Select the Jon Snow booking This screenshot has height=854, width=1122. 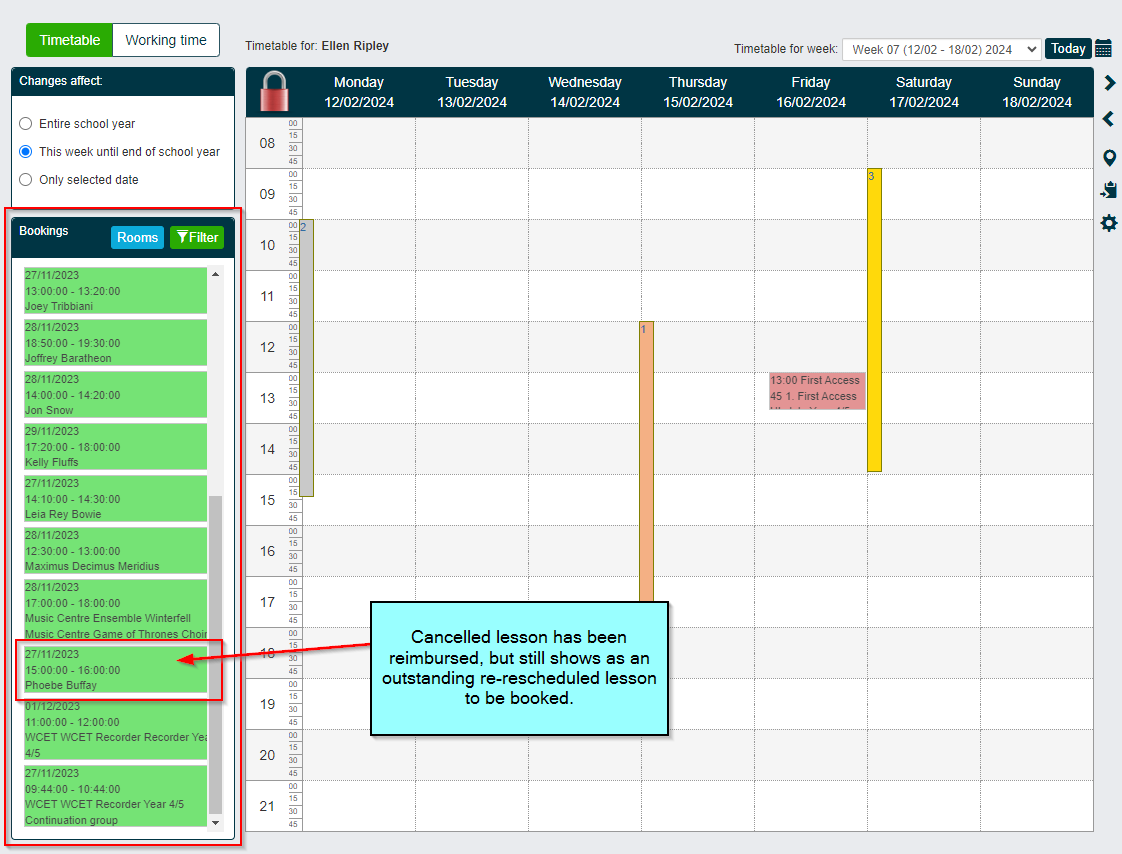115,394
